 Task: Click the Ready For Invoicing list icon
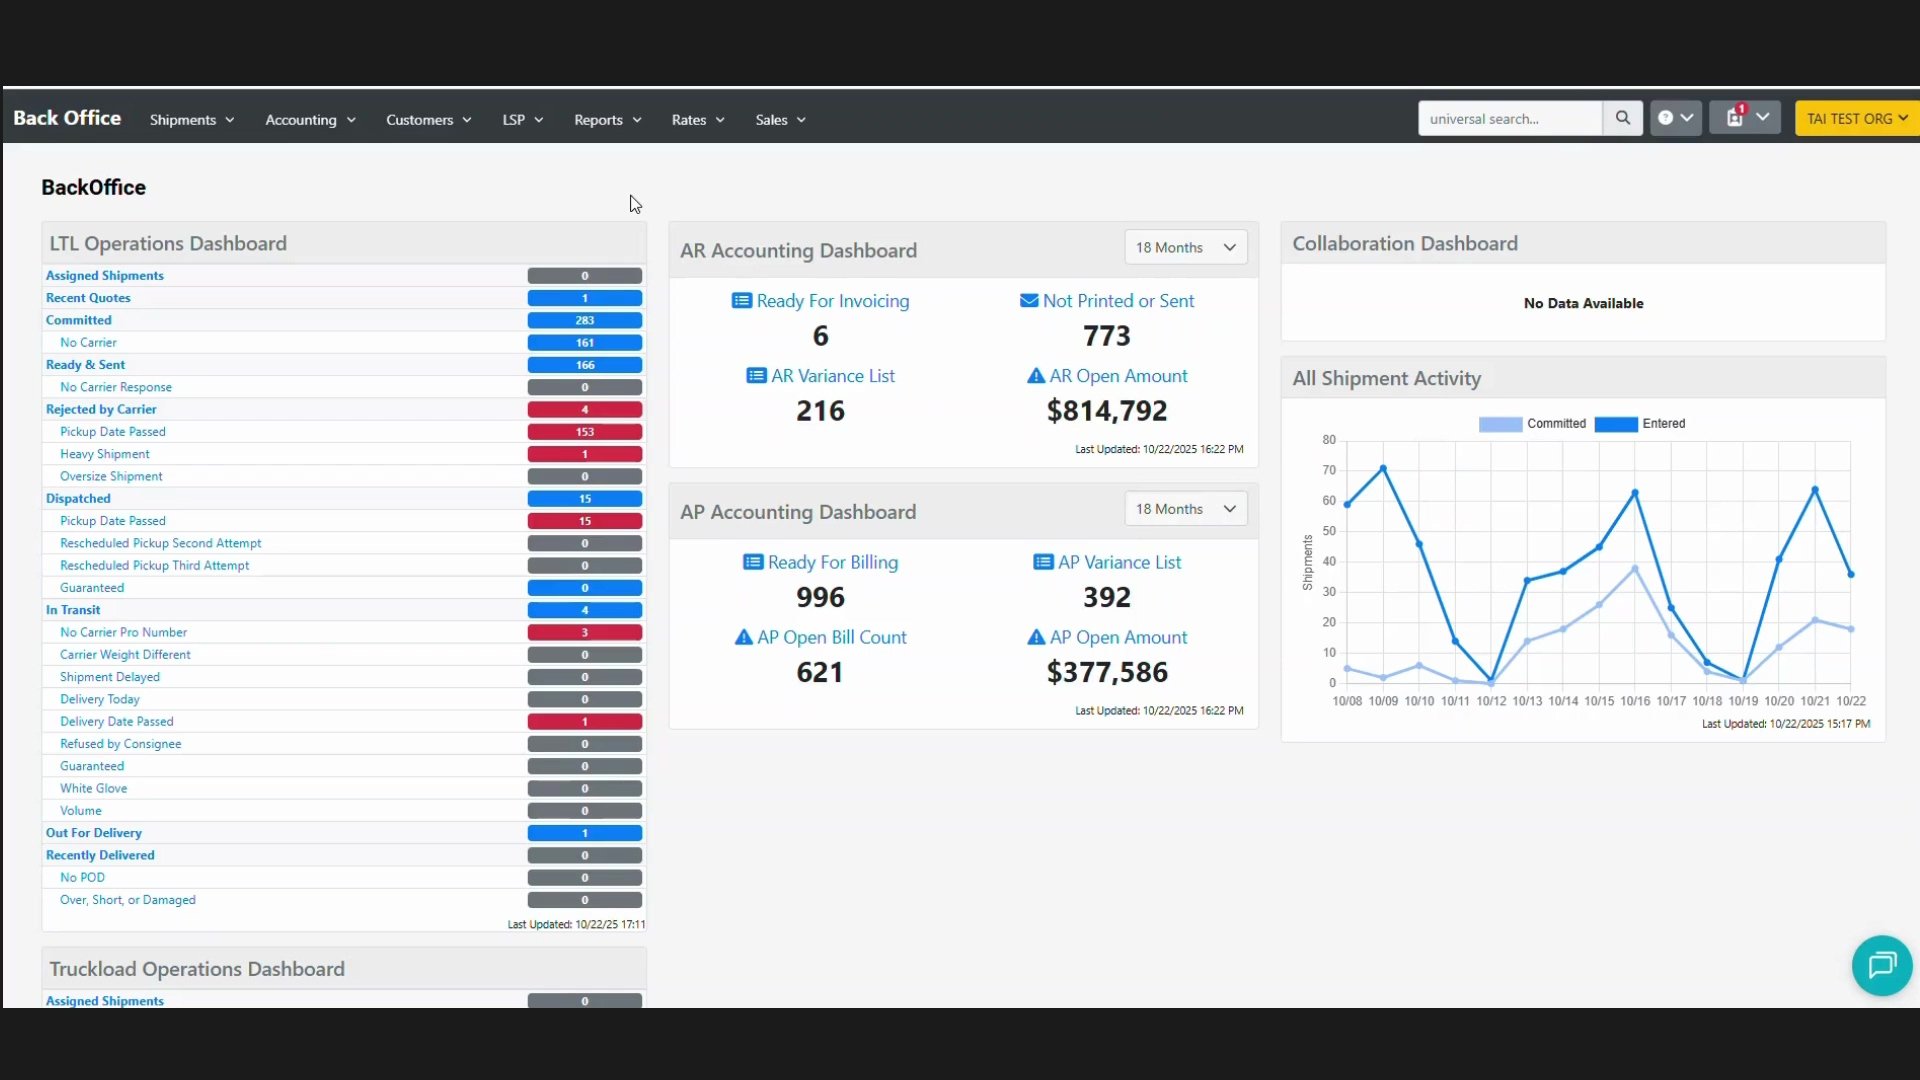[741, 301]
